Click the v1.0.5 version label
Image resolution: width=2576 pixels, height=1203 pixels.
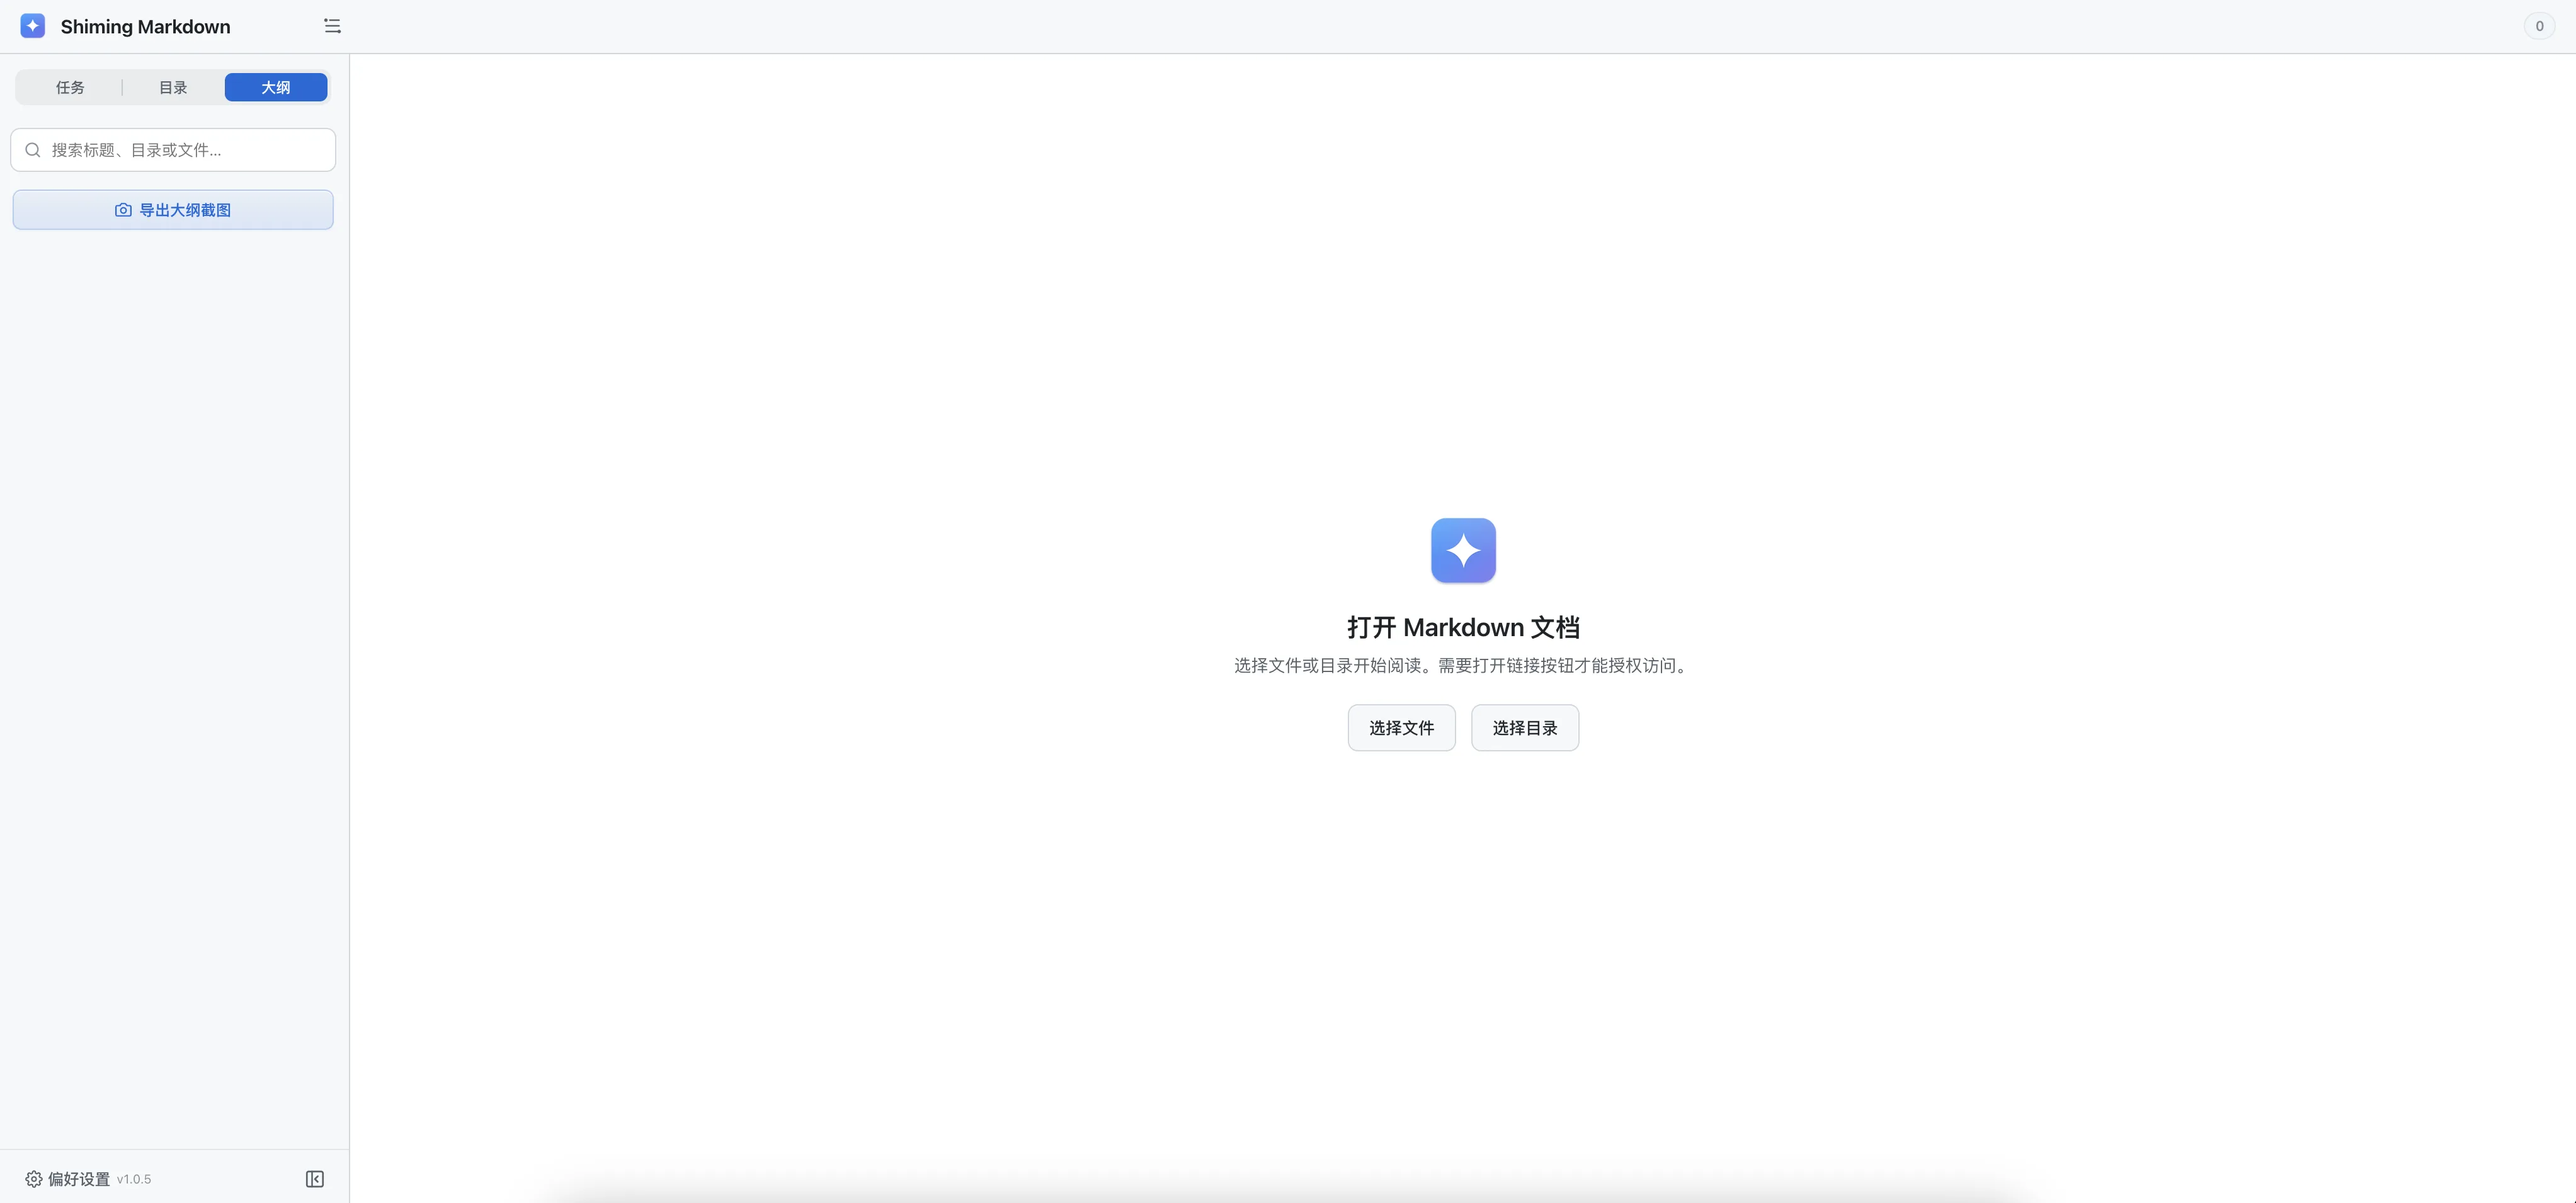pos(134,1180)
